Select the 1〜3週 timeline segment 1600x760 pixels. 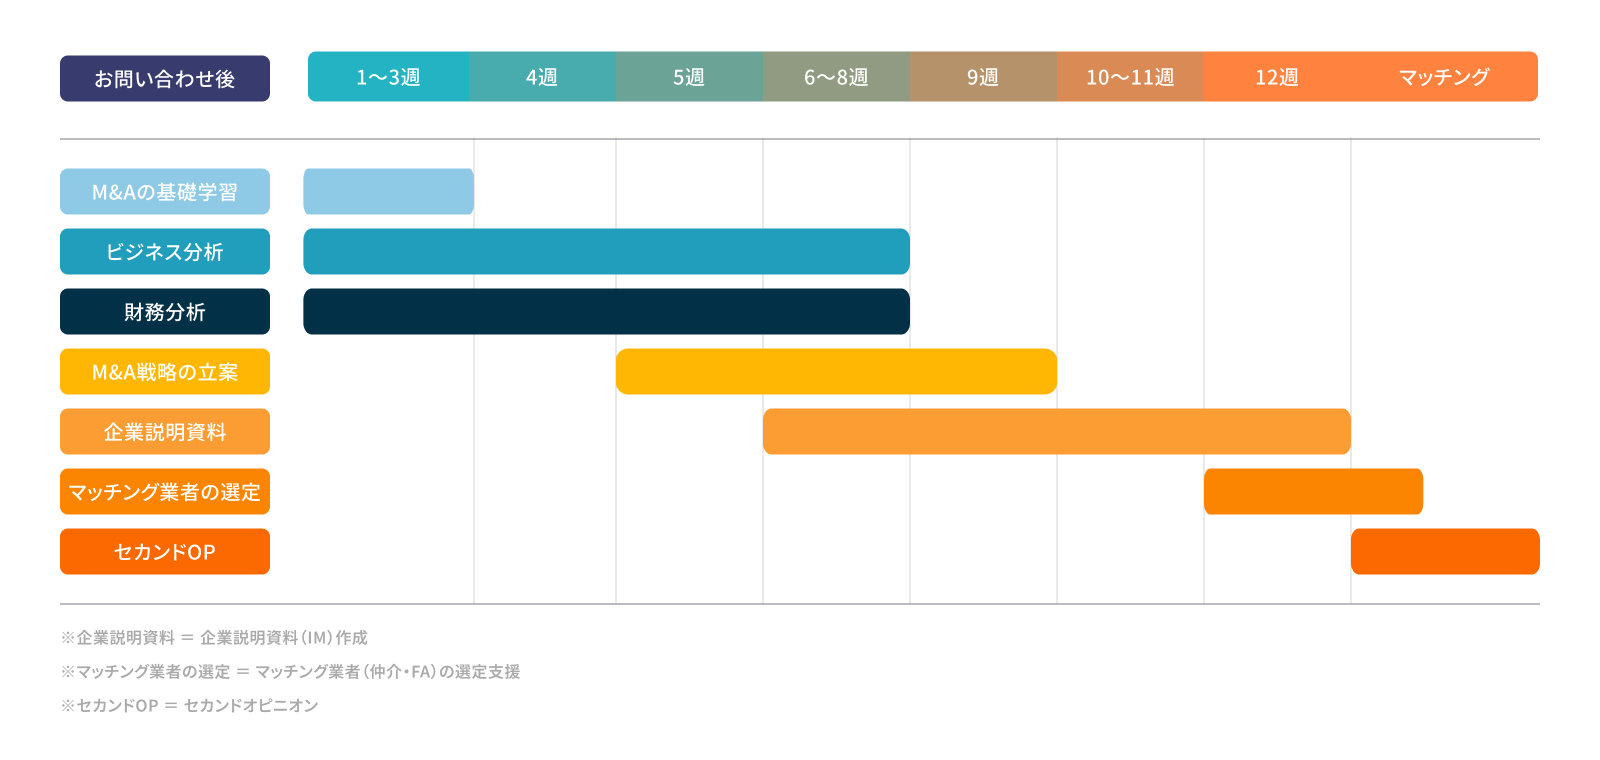(x=388, y=77)
